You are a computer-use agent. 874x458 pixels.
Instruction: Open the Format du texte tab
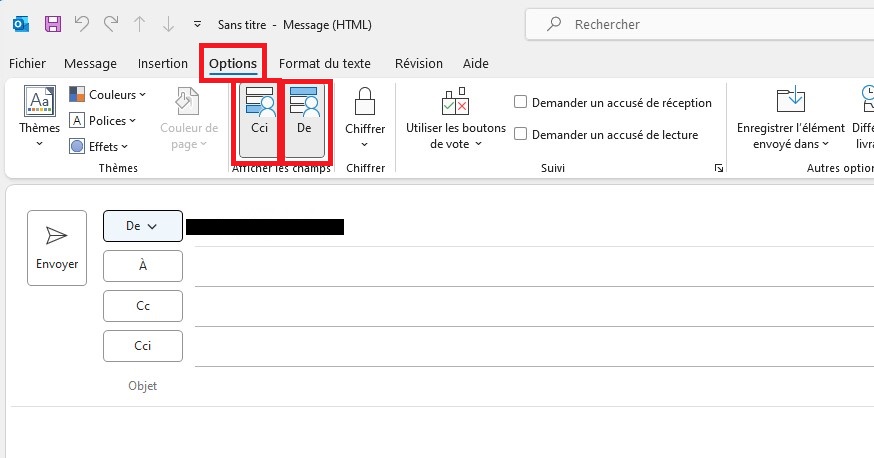tap(324, 64)
